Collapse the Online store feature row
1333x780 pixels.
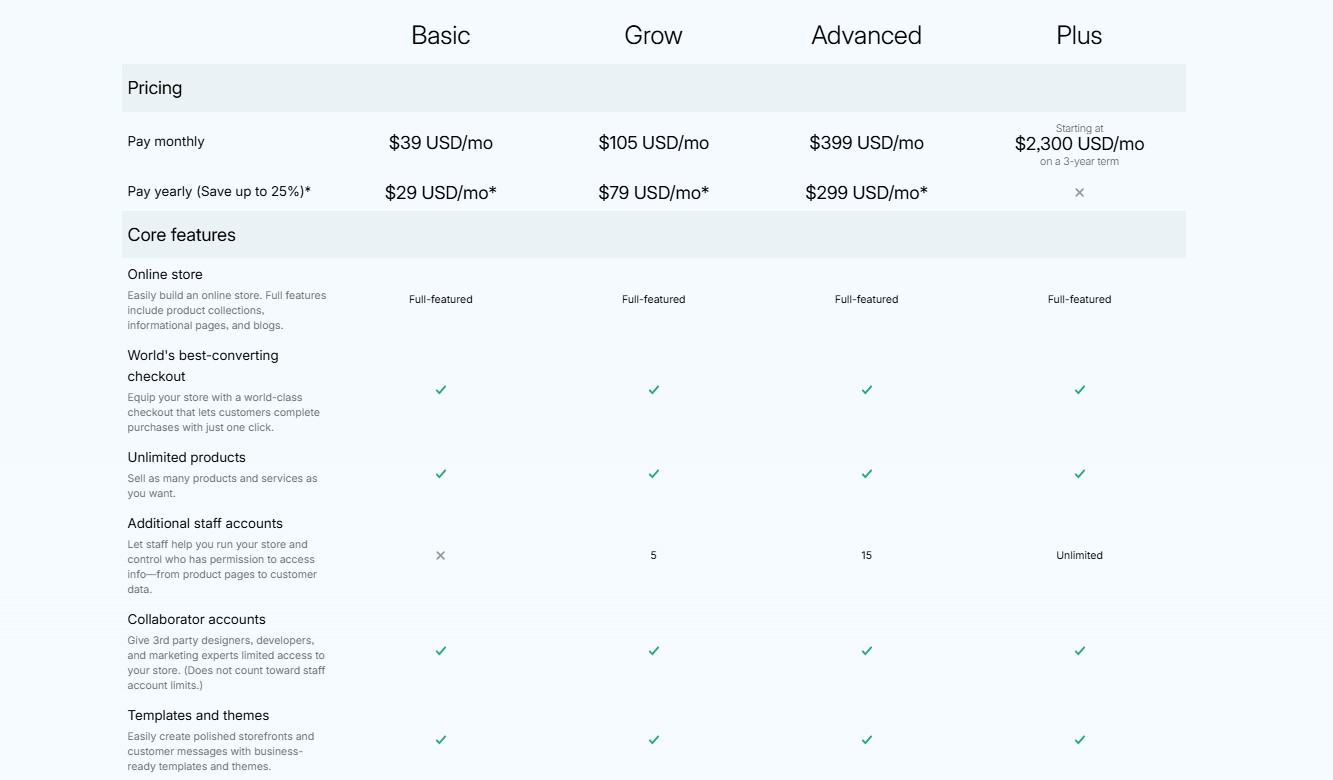click(165, 274)
